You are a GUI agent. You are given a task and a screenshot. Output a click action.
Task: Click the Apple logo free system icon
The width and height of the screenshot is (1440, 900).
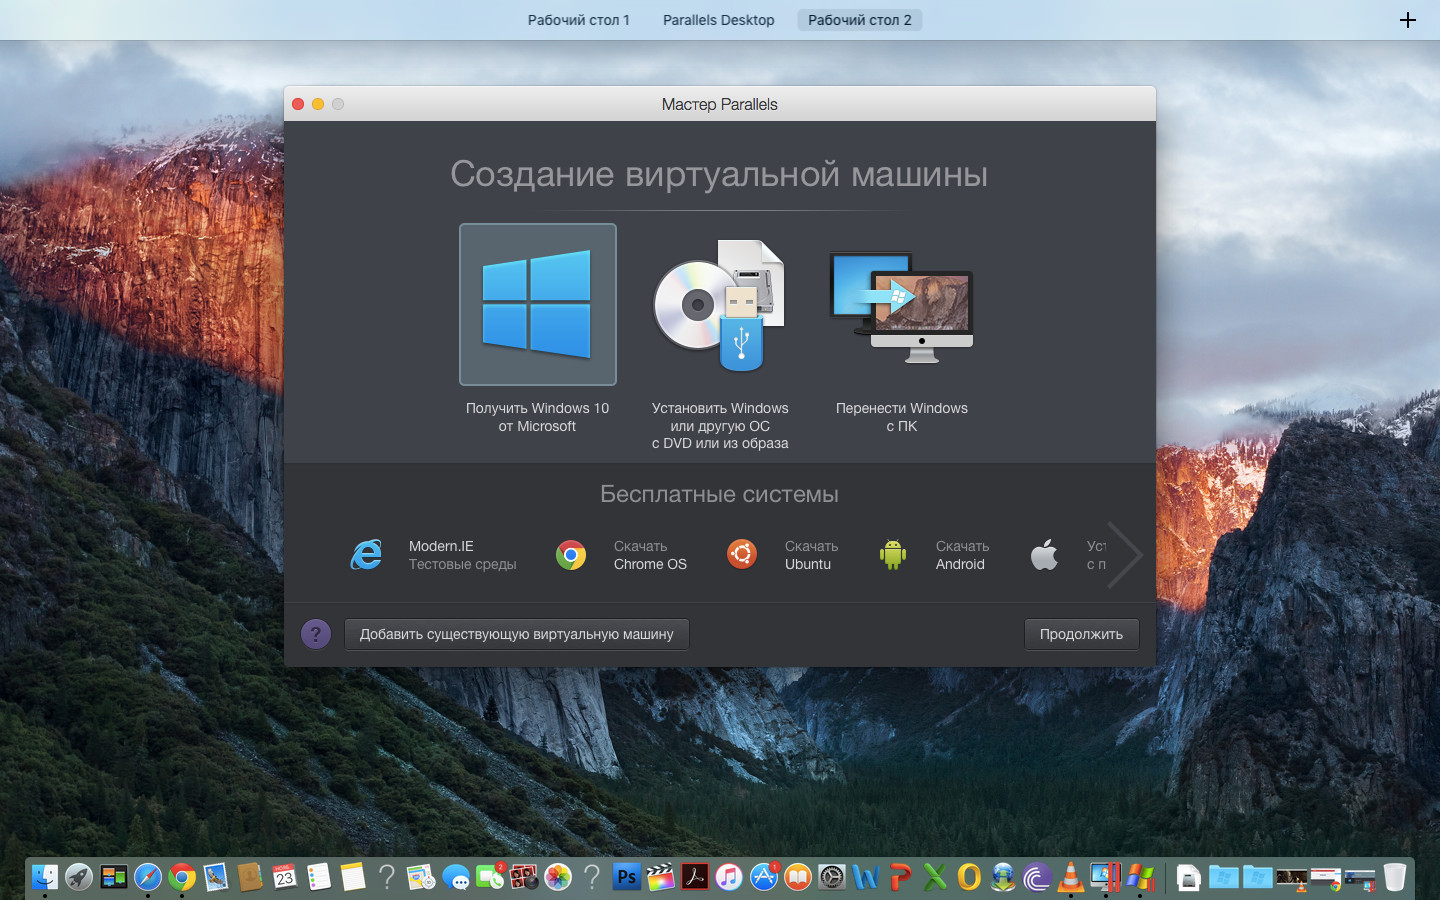pyautogui.click(x=1044, y=555)
